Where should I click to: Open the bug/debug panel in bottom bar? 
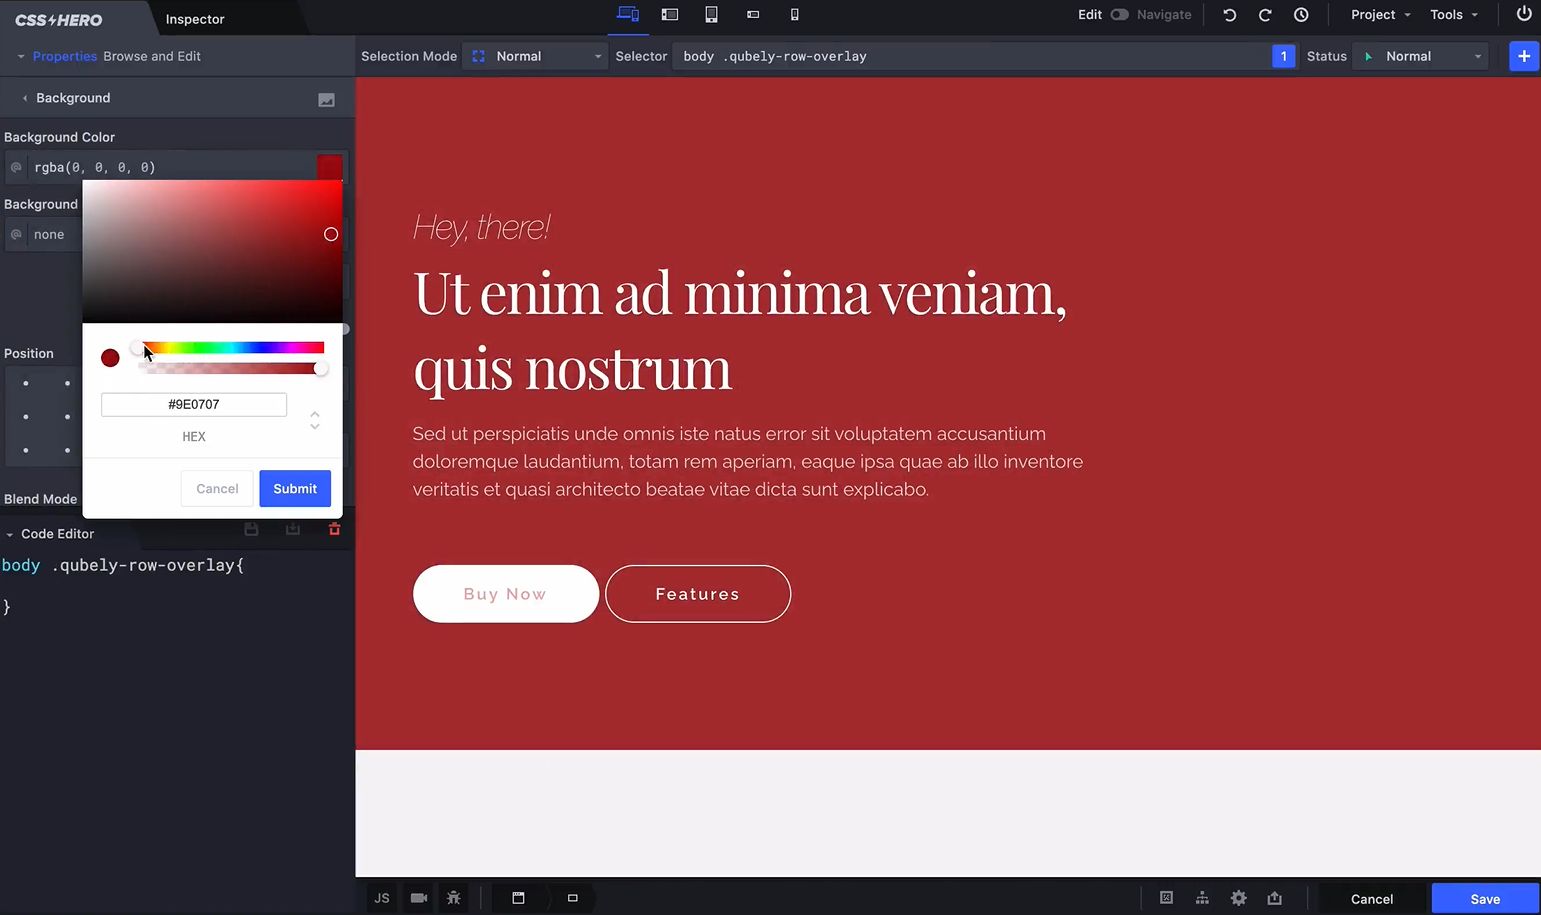(x=453, y=898)
